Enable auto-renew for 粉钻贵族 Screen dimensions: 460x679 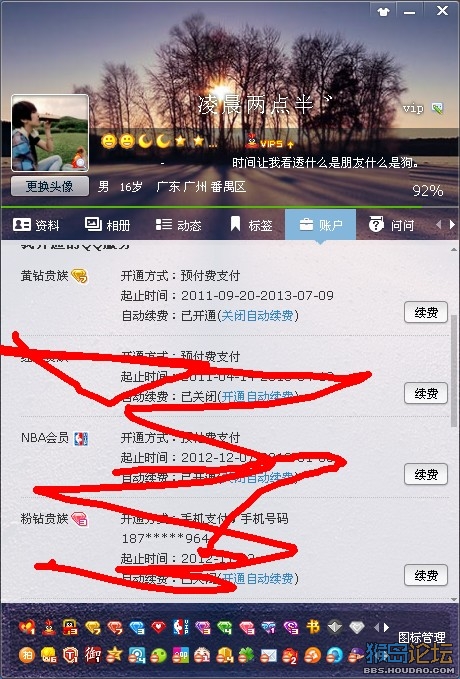[x=257, y=579]
